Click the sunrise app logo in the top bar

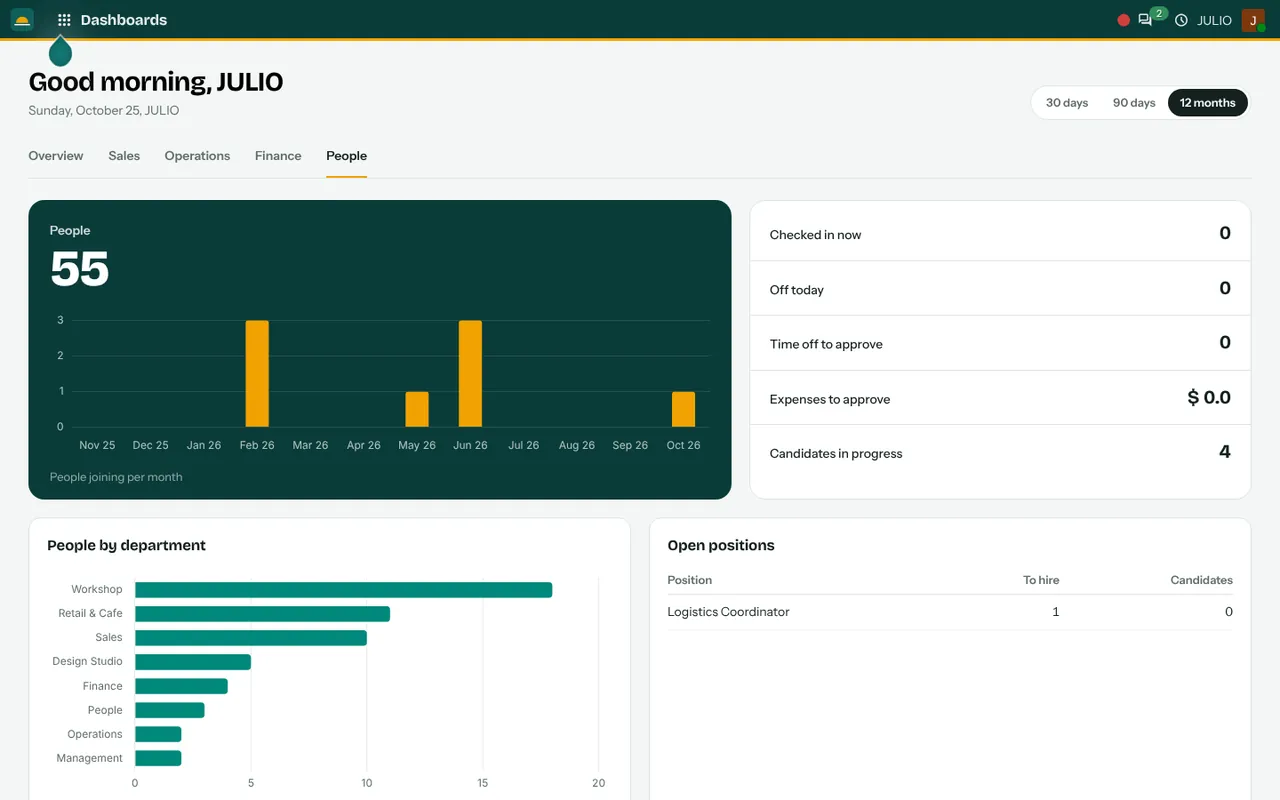pos(22,20)
